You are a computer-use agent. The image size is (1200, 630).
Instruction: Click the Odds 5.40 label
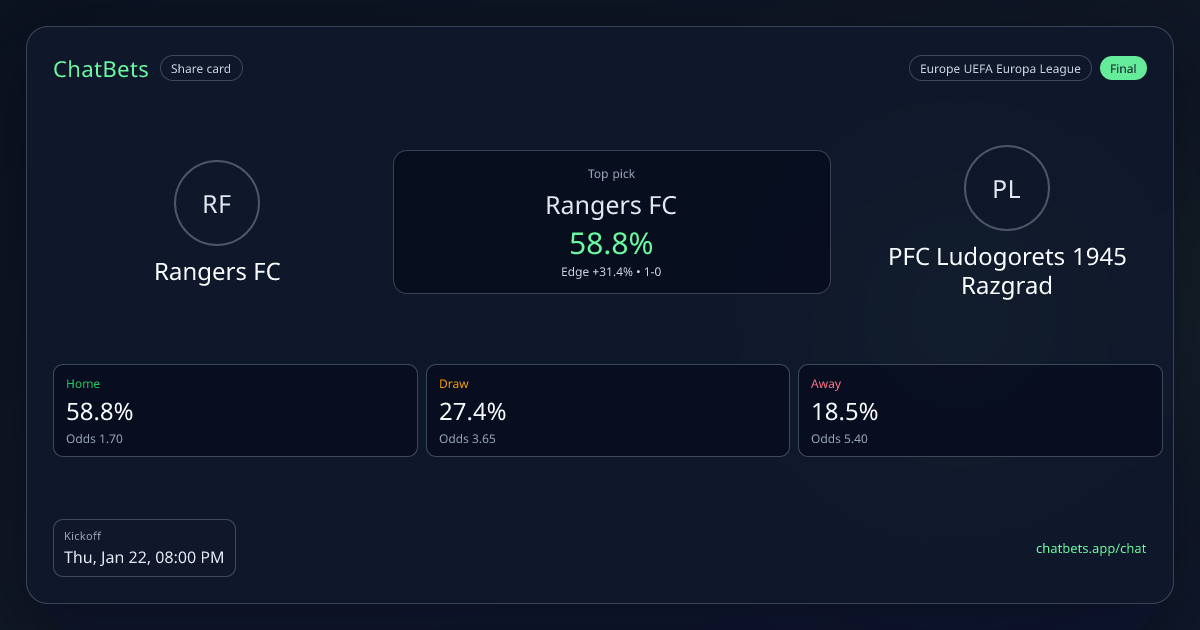coord(839,439)
